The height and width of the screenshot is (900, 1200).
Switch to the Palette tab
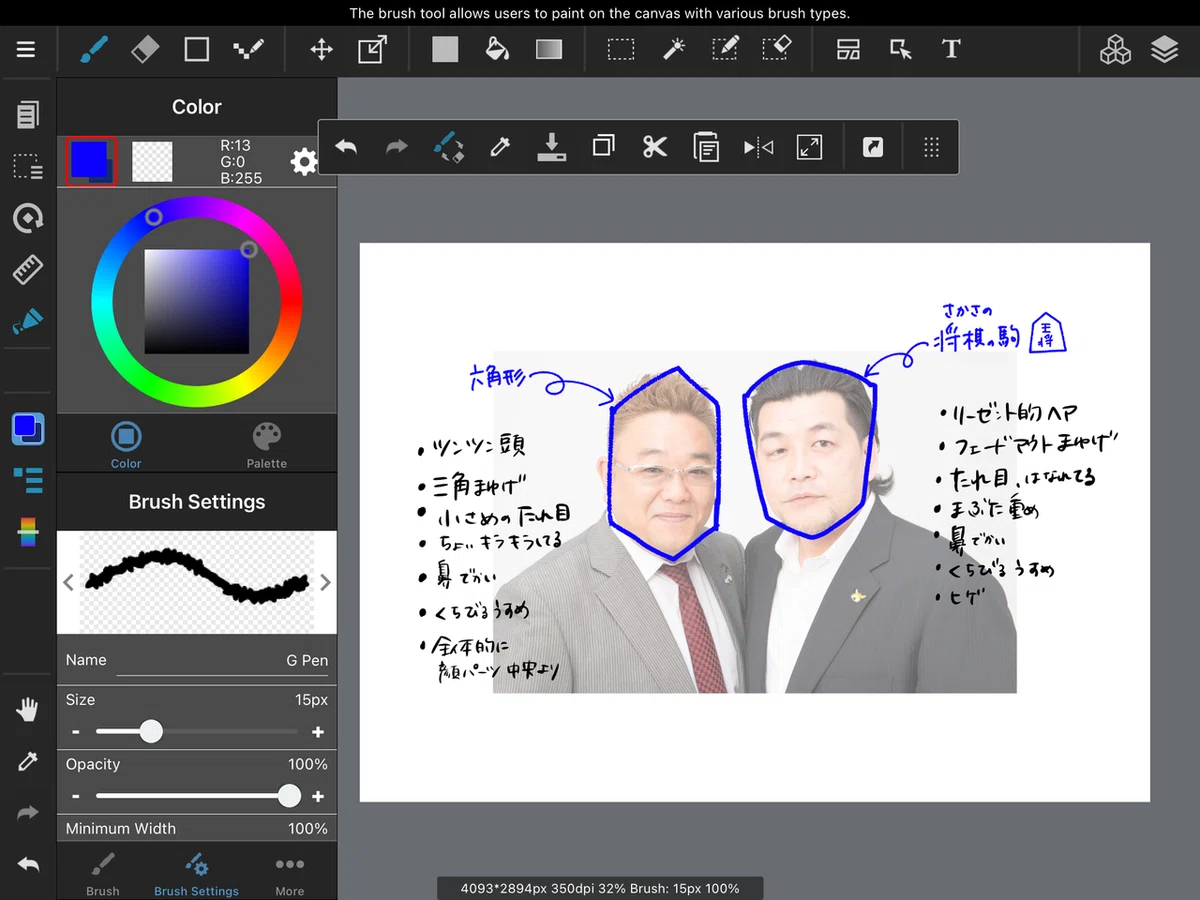(267, 445)
